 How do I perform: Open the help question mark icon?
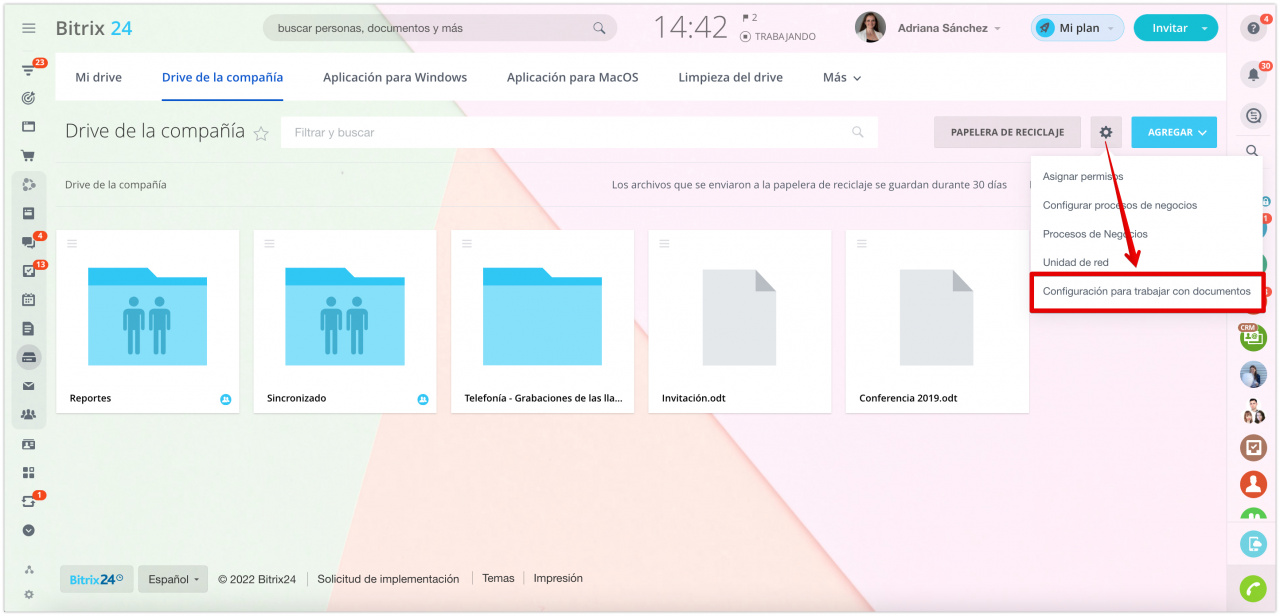pyautogui.click(x=1253, y=29)
